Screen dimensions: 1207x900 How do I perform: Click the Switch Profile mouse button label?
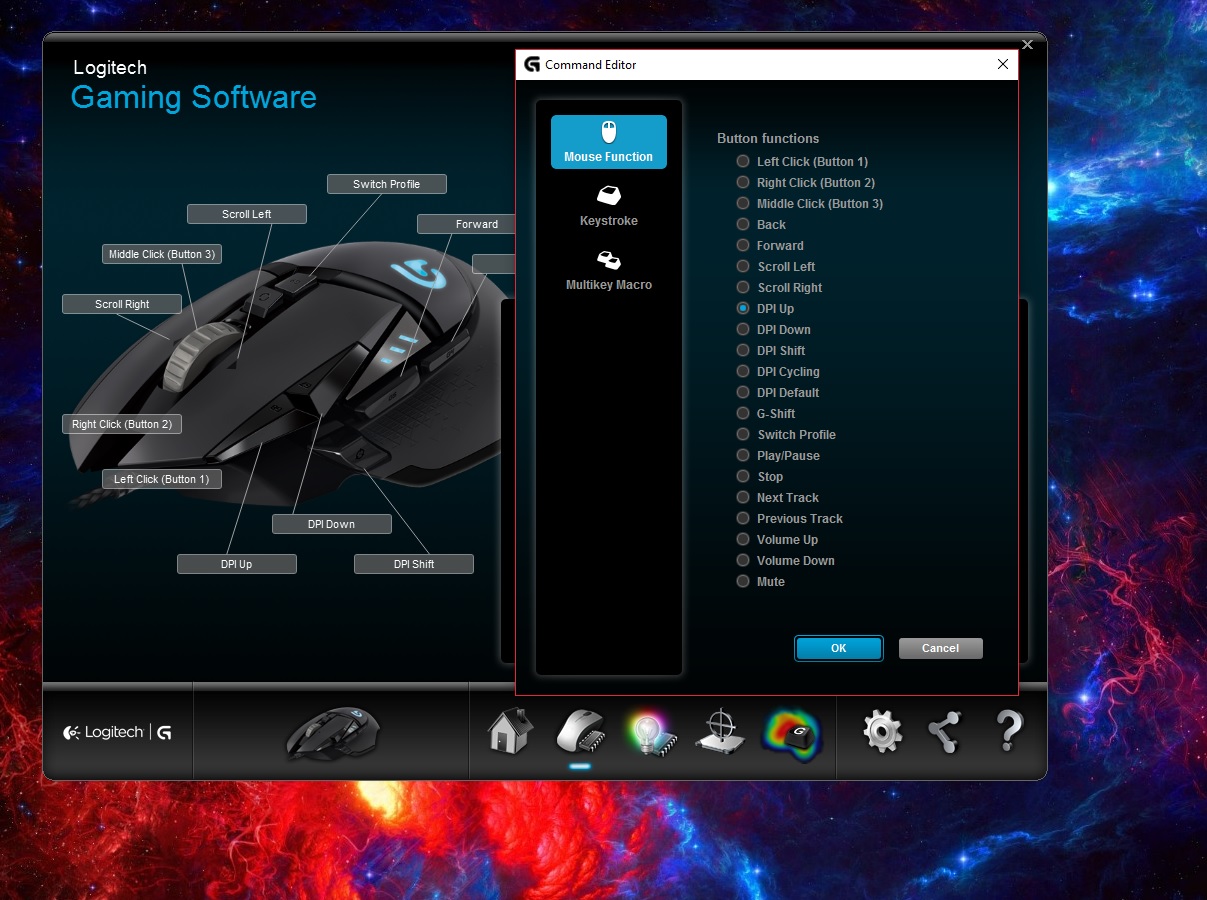click(x=387, y=184)
